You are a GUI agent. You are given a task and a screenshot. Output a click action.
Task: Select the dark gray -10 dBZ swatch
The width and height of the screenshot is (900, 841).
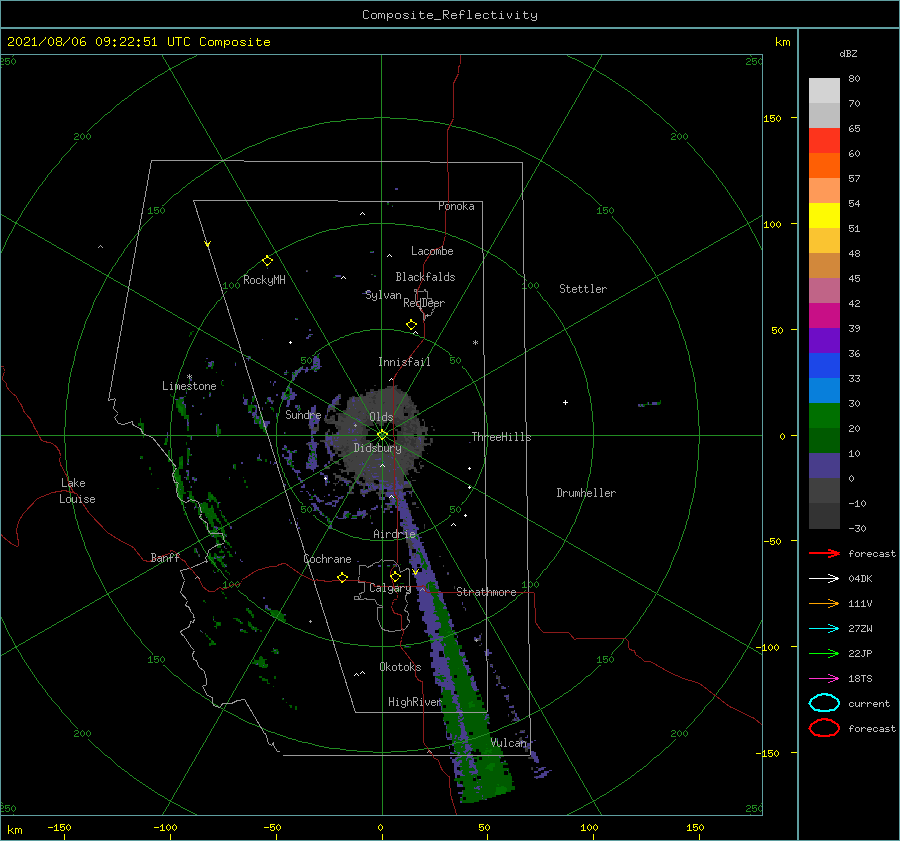[824, 516]
